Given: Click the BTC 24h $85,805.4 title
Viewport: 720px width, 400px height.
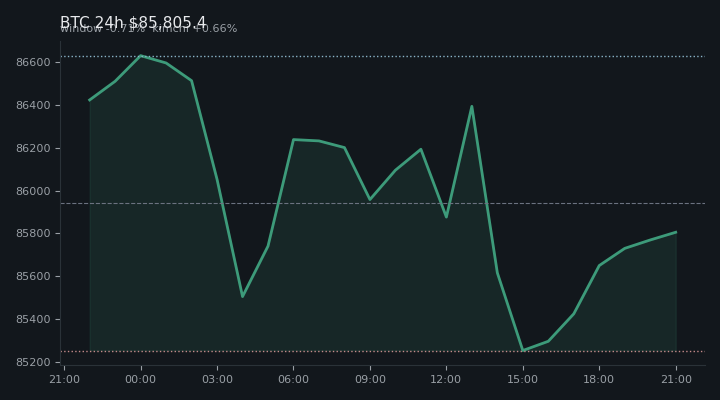Looking at the screenshot, I should pyautogui.click(x=133, y=22).
